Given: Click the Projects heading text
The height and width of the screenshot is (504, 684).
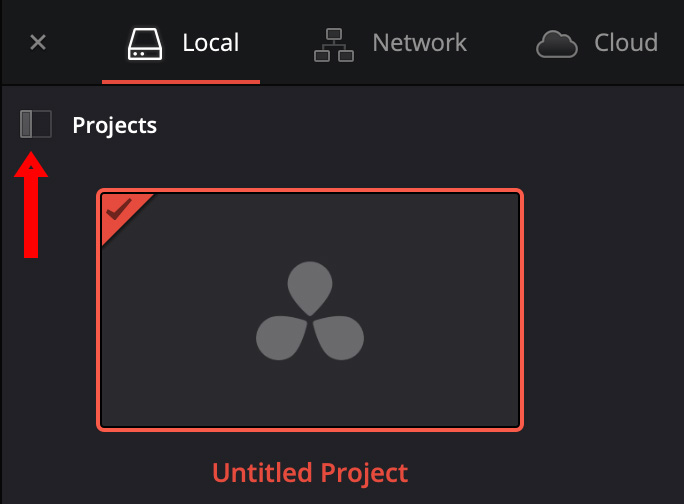Looking at the screenshot, I should [x=115, y=125].
